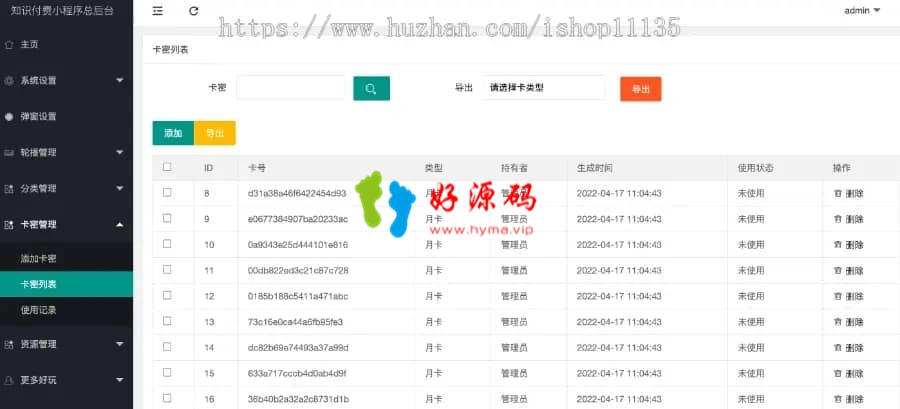Click icon beside 更多好玩
Viewport: 900px width, 409px height.
coord(9,380)
